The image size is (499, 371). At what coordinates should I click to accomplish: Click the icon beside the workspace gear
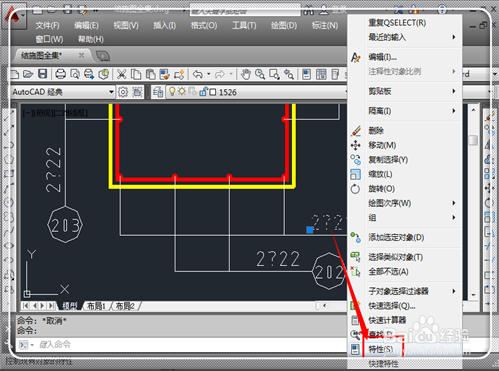[x=137, y=92]
